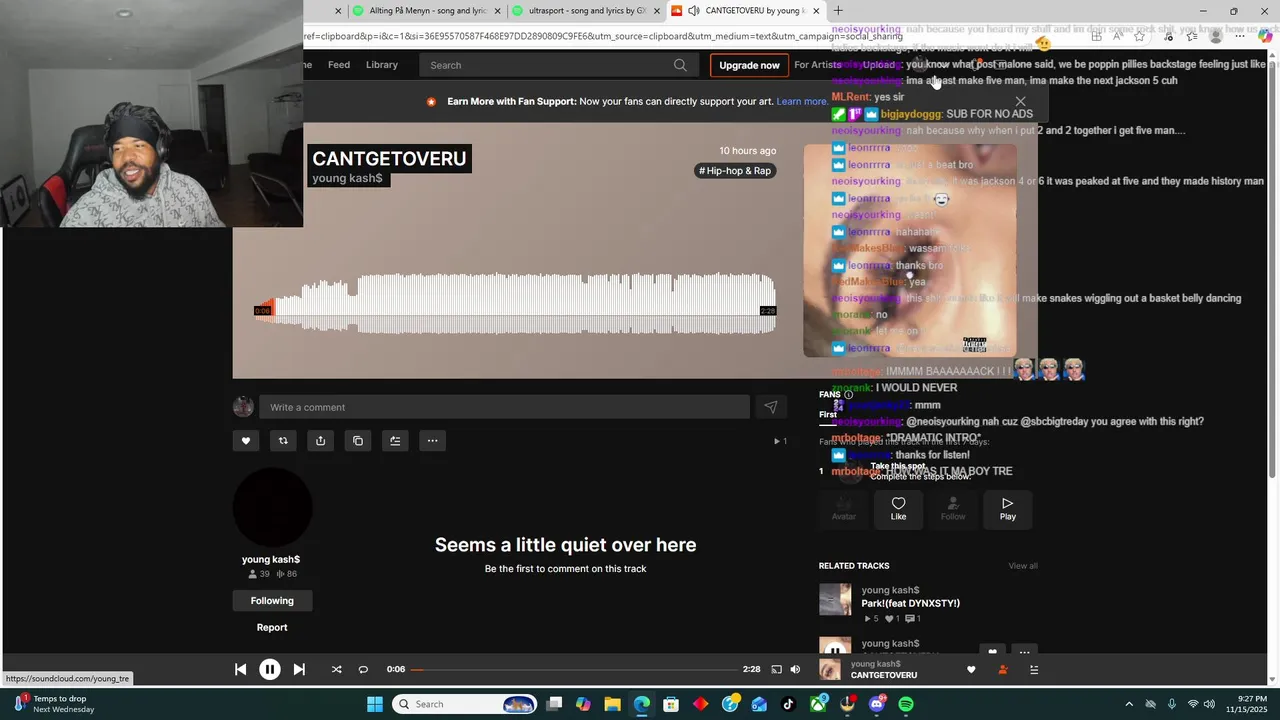Open the Windows Start menu
This screenshot has height=720, width=1280.
click(375, 704)
